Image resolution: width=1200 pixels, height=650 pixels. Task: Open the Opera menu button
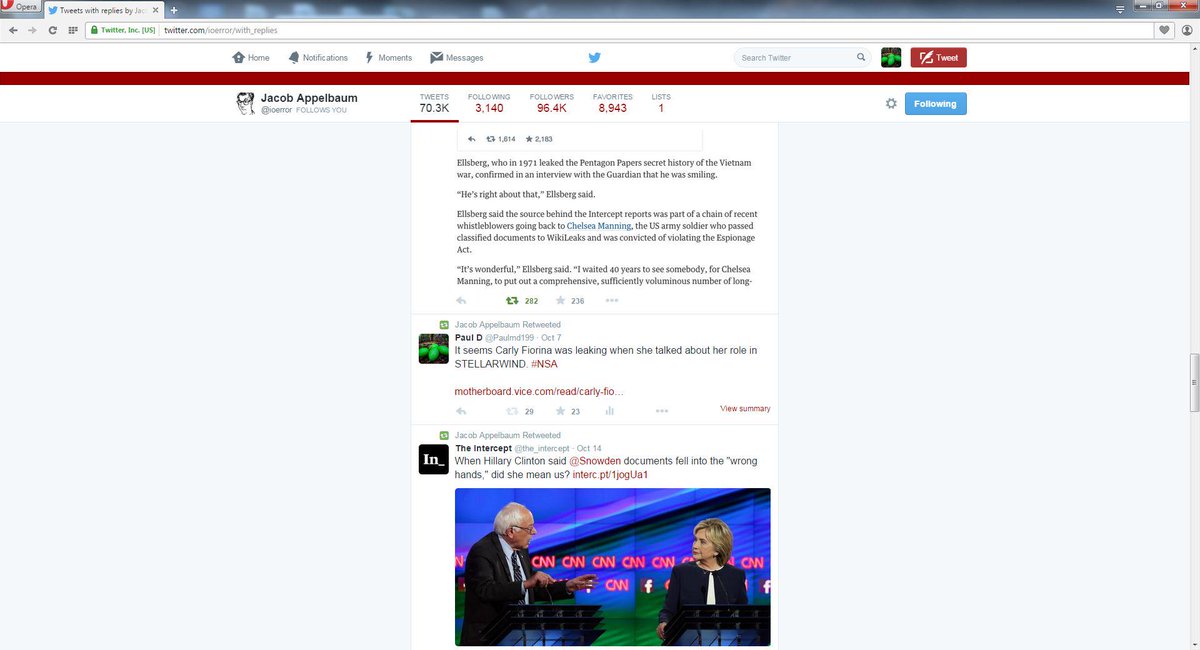click(x=20, y=7)
